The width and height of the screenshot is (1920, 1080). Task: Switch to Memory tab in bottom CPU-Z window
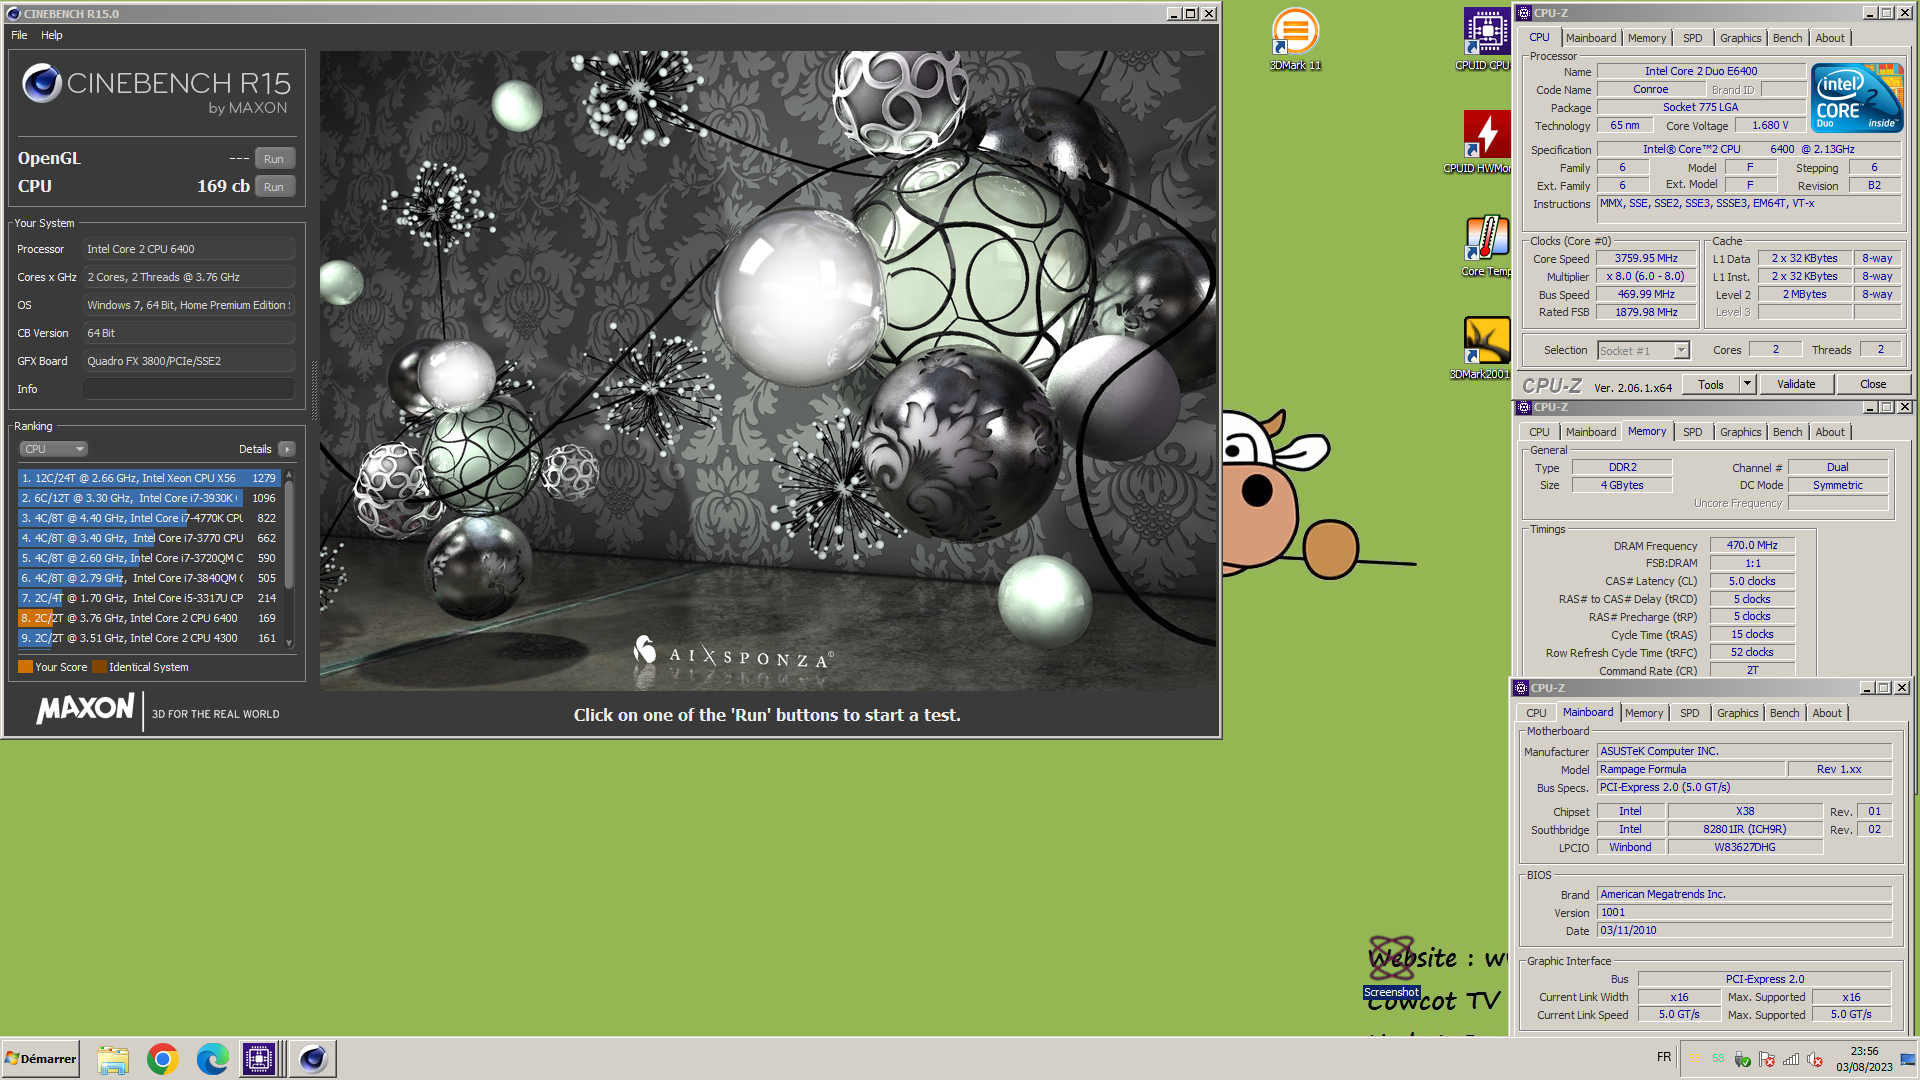(x=1644, y=713)
